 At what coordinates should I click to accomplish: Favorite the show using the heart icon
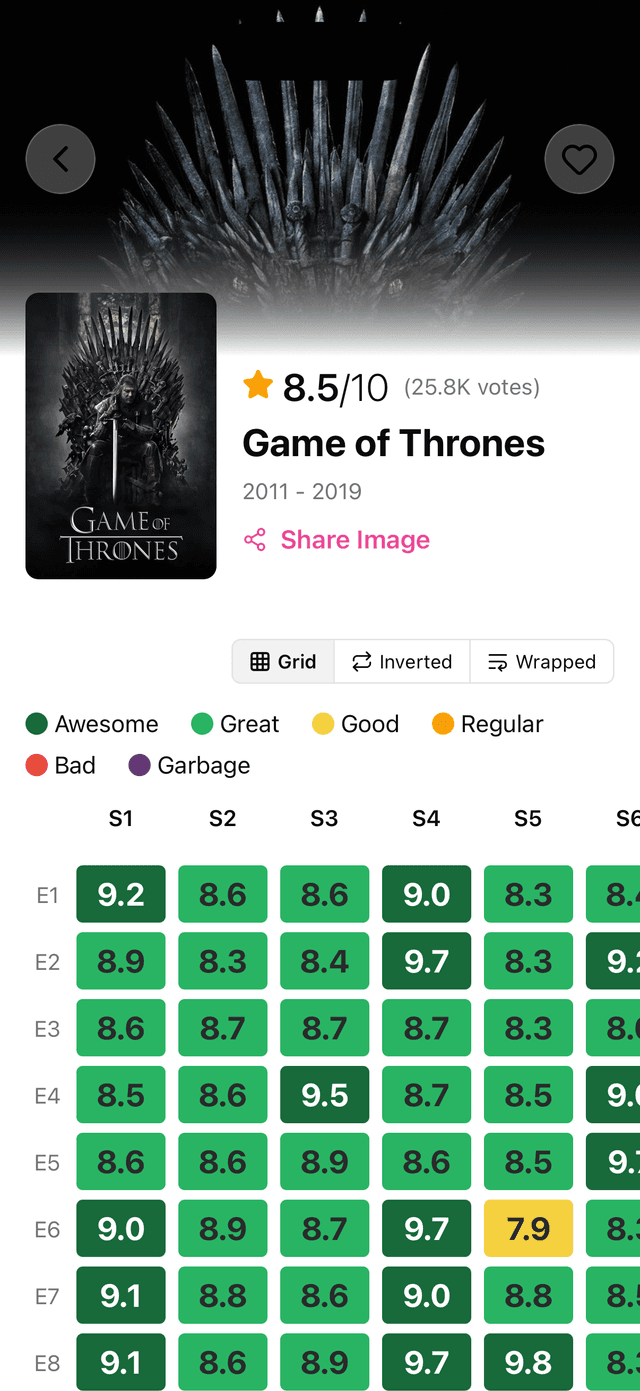pos(579,158)
